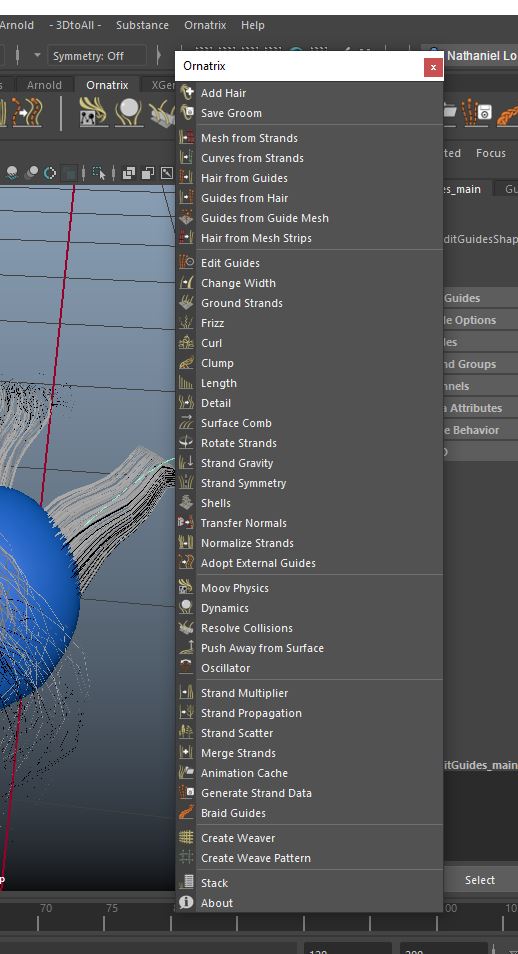
Task: Open the Ornatrix menu in menu bar
Action: (x=205, y=25)
